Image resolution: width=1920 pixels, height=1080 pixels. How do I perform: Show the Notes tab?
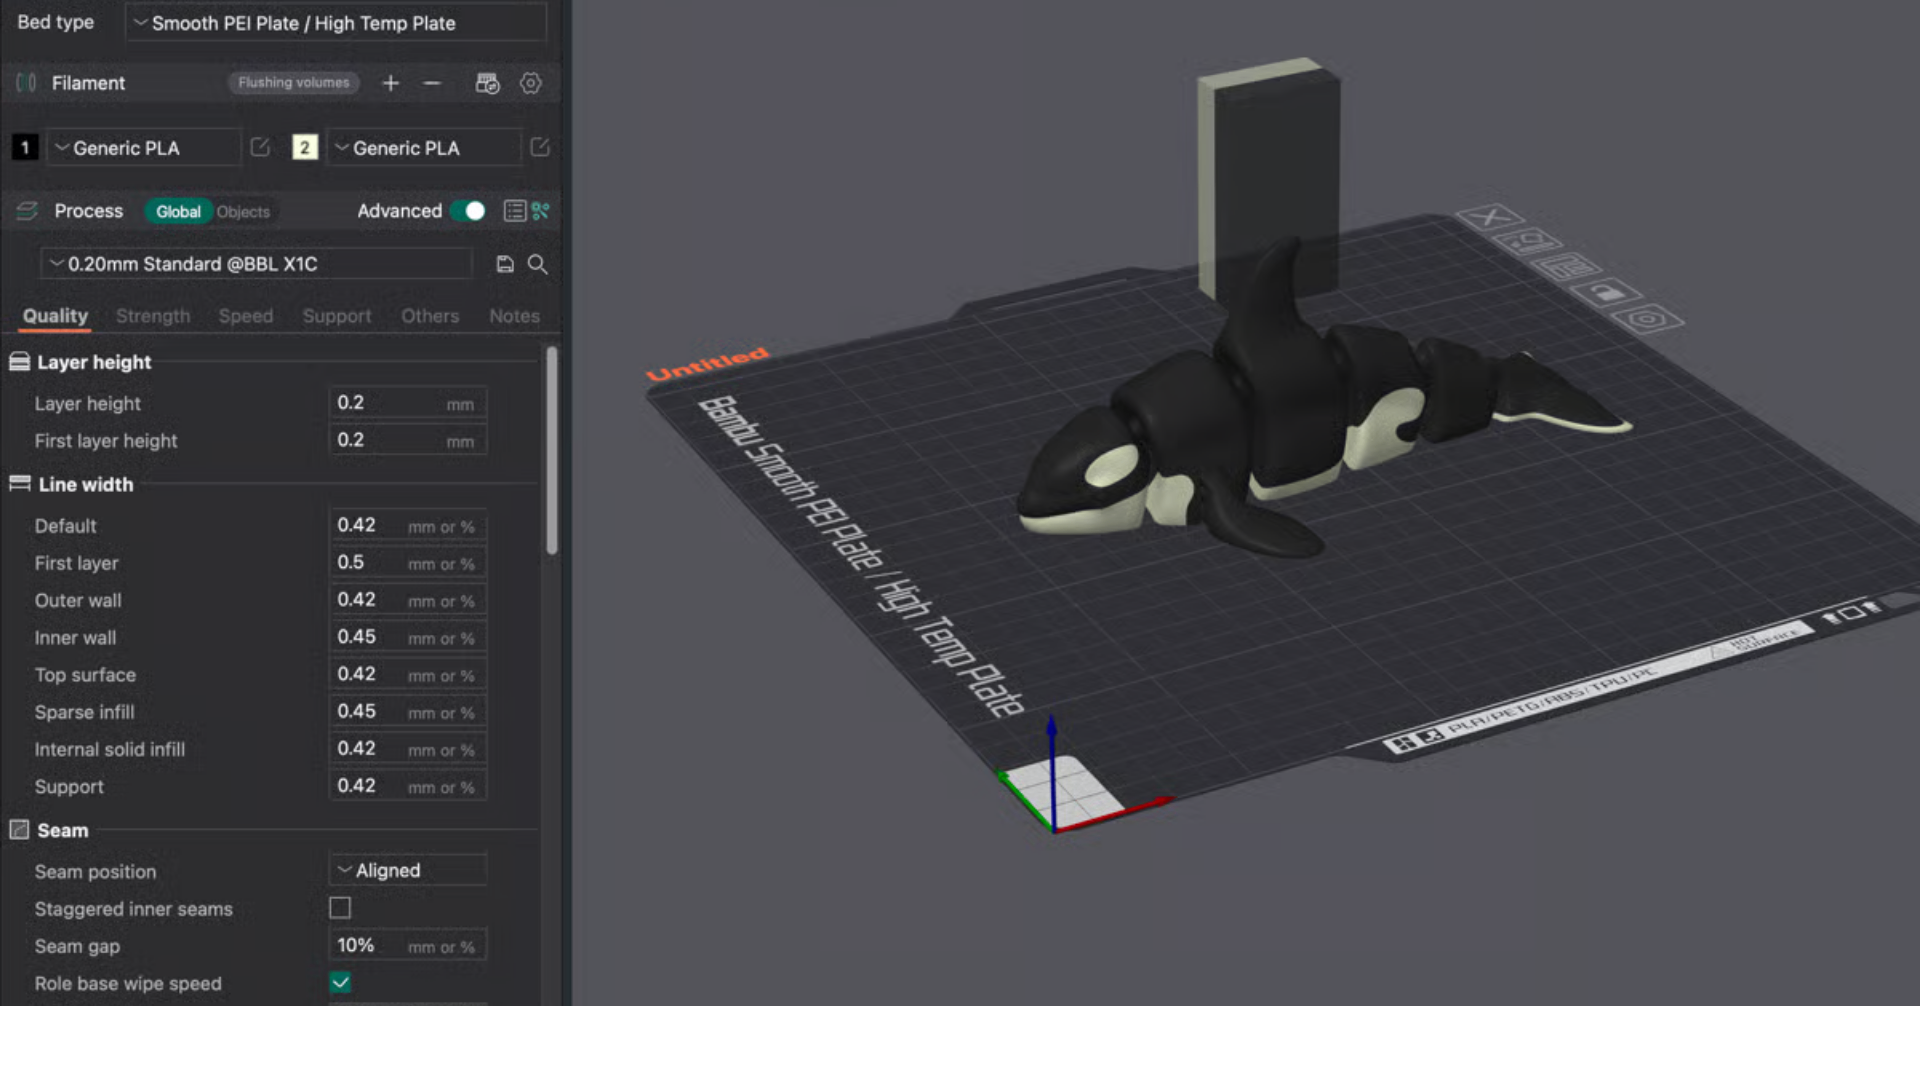tap(514, 316)
